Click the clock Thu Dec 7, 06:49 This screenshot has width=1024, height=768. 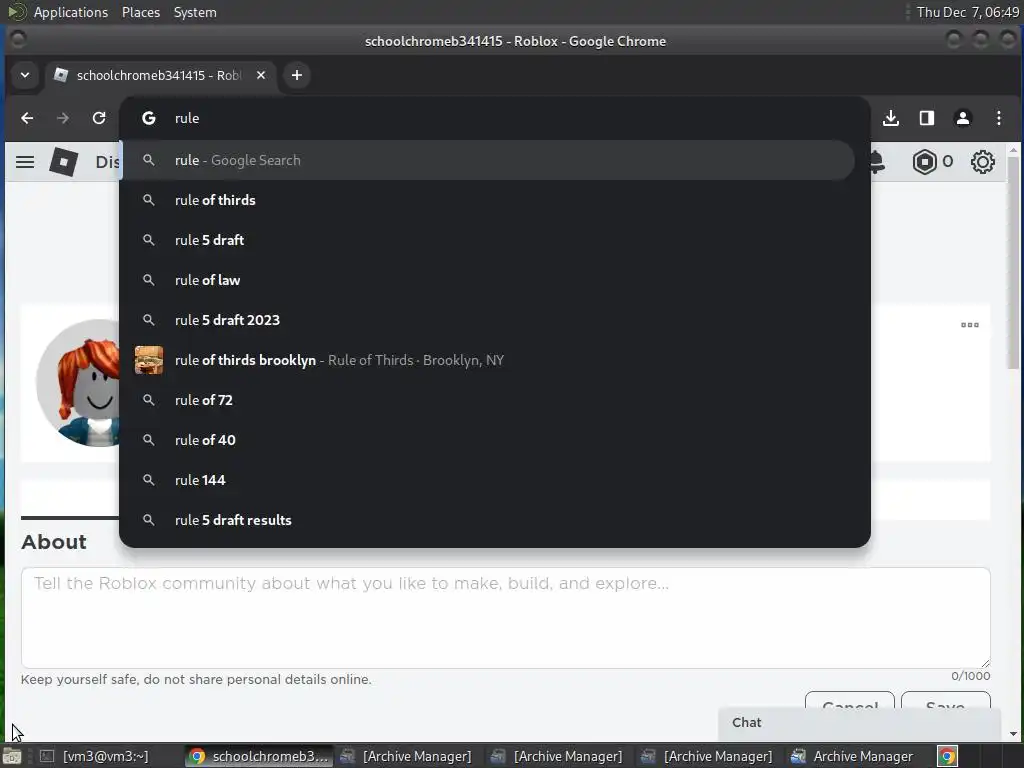(967, 12)
